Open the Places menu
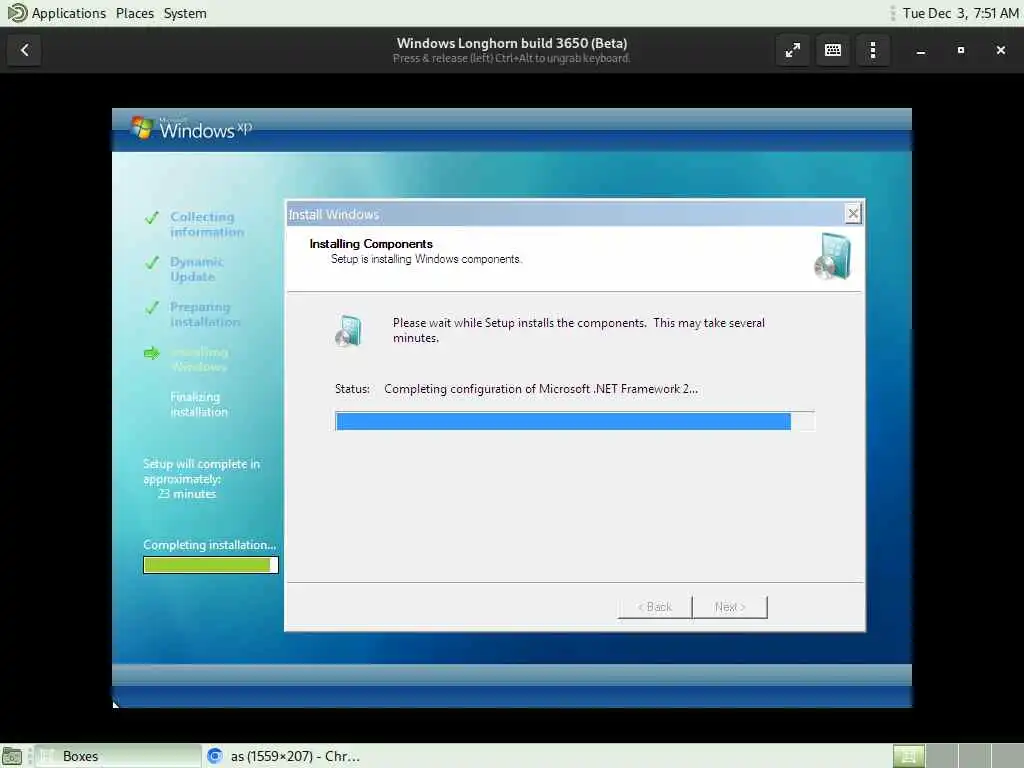Viewport: 1024px width, 768px height. coord(135,13)
